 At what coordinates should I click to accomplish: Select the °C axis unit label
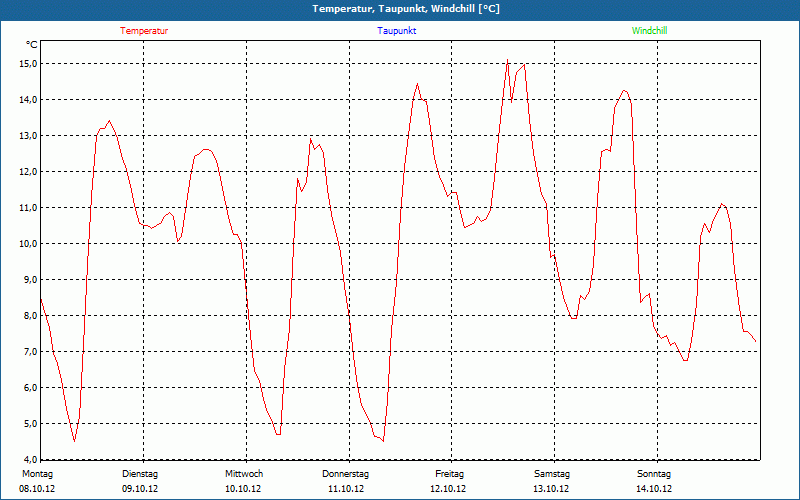tap(31, 45)
